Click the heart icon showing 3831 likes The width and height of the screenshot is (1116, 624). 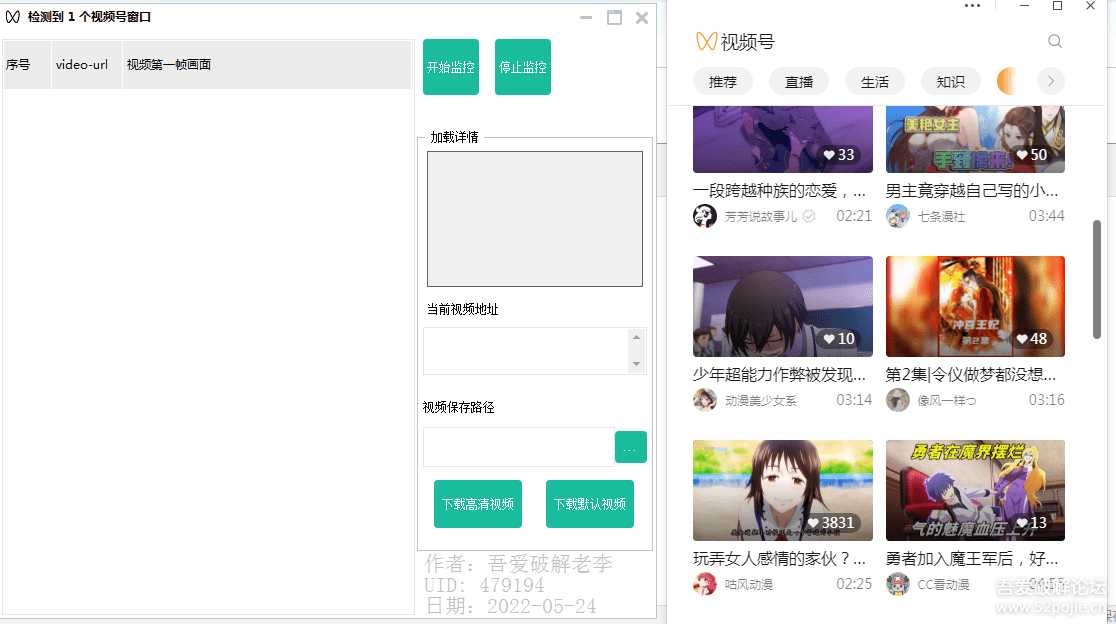click(x=812, y=523)
